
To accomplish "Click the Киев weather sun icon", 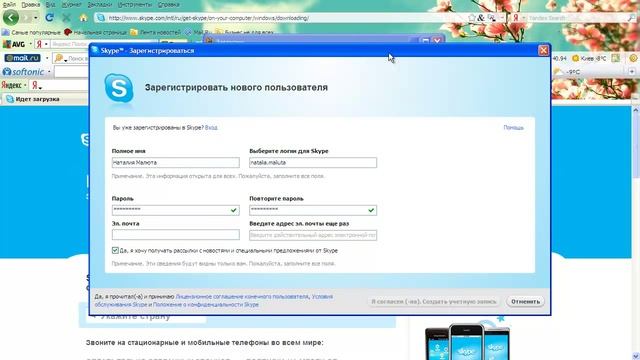I will pyautogui.click(x=576, y=58).
